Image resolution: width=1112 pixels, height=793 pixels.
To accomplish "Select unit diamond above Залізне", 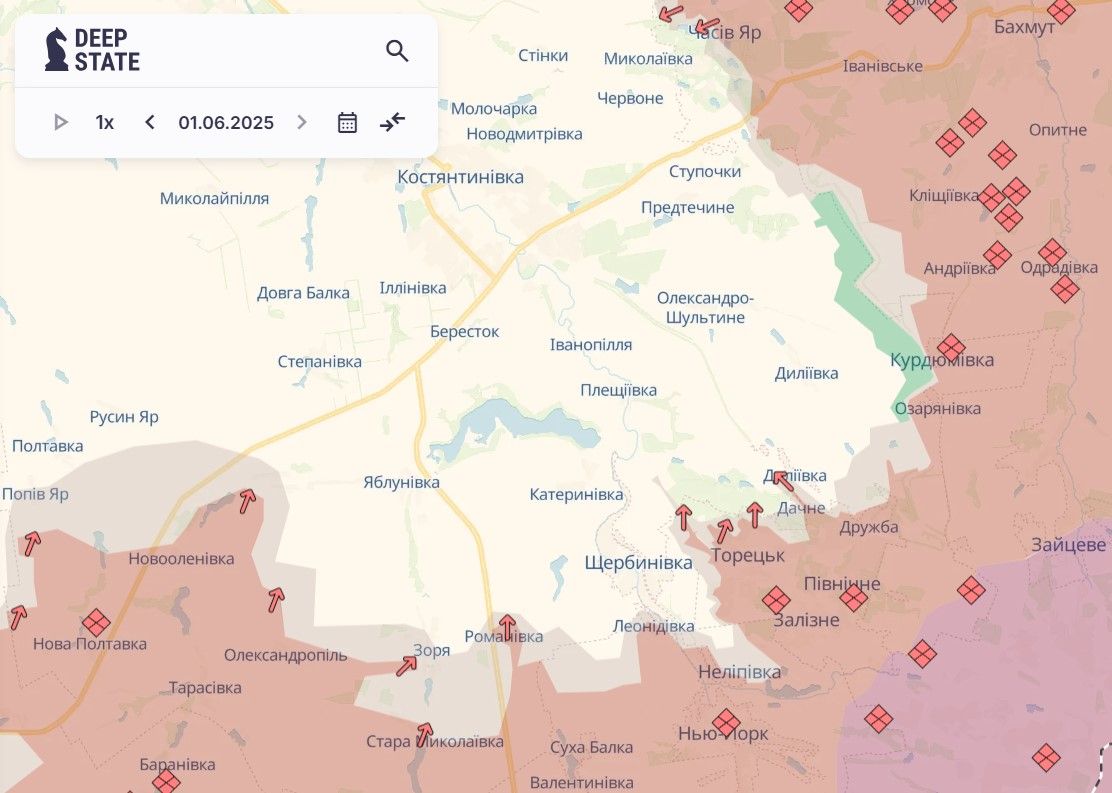I will point(776,600).
